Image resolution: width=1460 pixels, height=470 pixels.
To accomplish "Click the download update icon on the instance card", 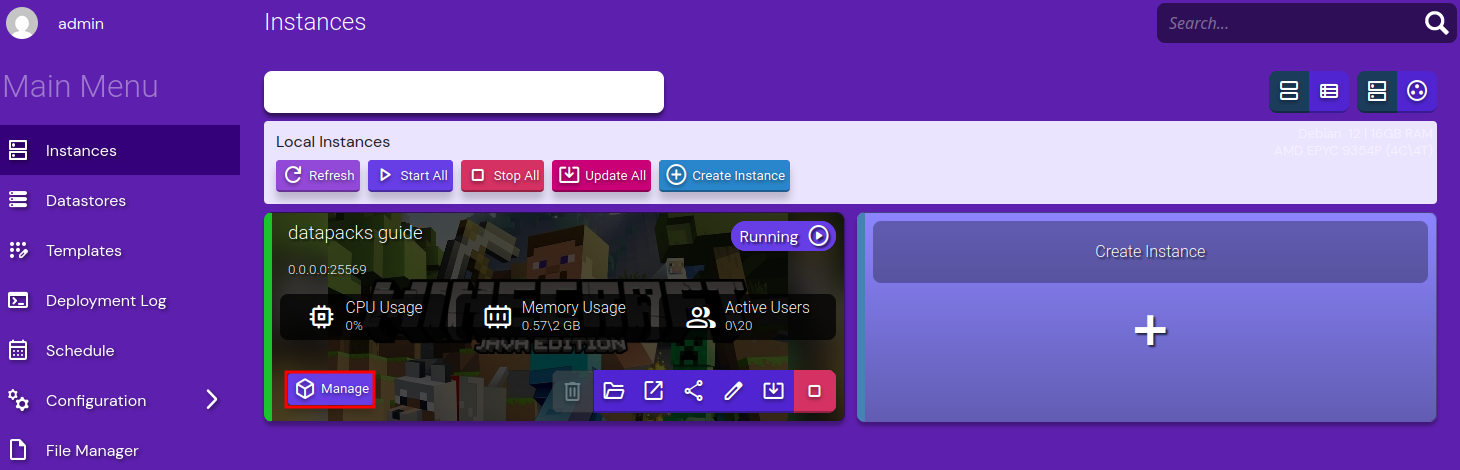I will click(x=774, y=391).
